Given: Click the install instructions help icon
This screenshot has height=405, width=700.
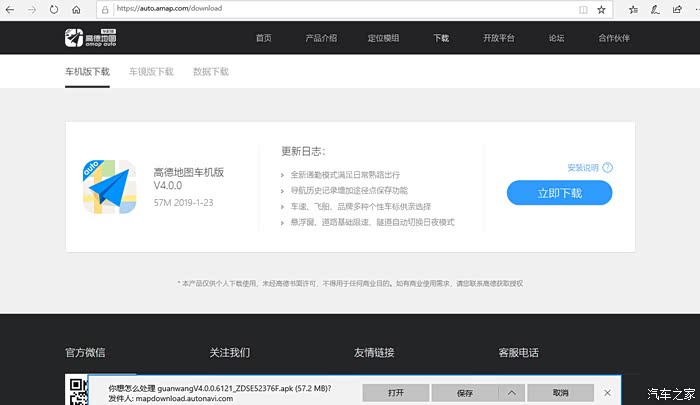Looking at the screenshot, I should pyautogui.click(x=607, y=168).
